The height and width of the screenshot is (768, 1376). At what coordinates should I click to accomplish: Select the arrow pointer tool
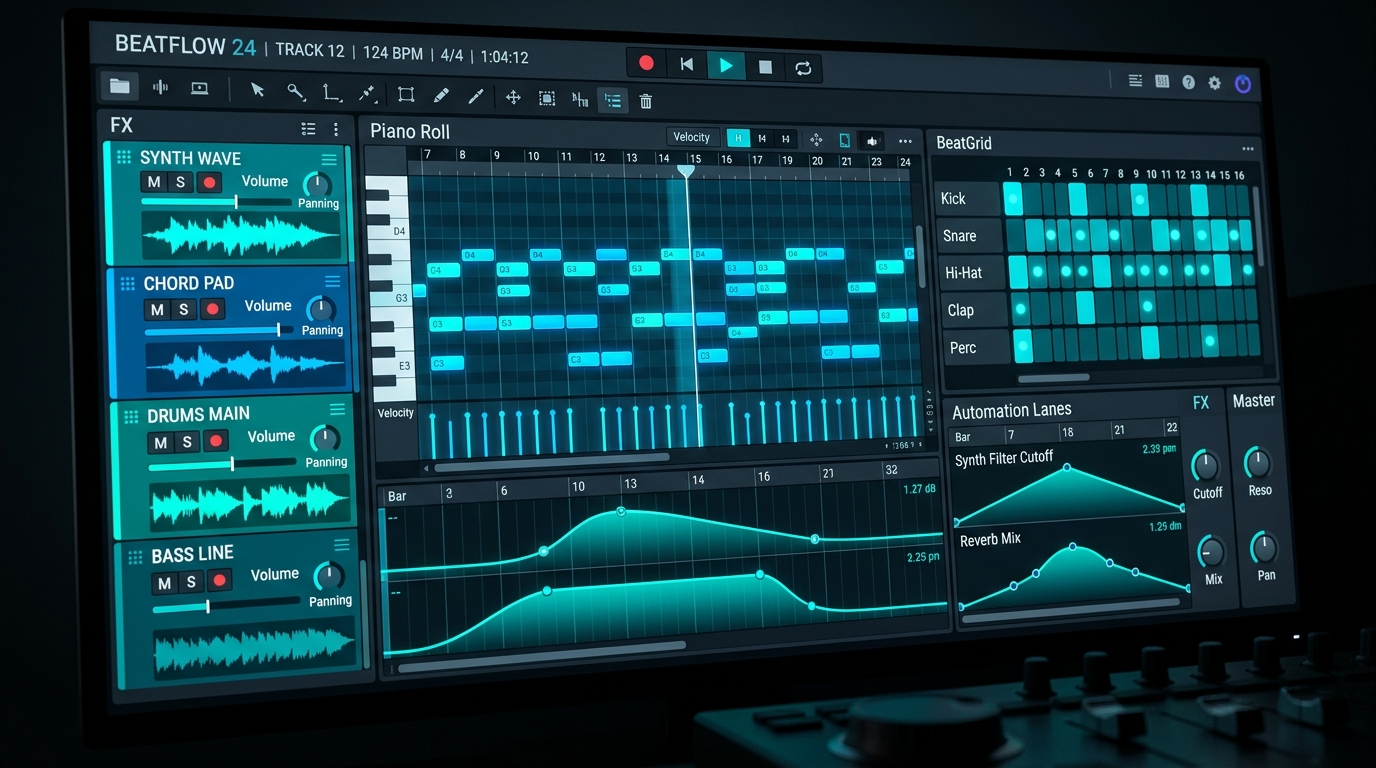tap(258, 90)
